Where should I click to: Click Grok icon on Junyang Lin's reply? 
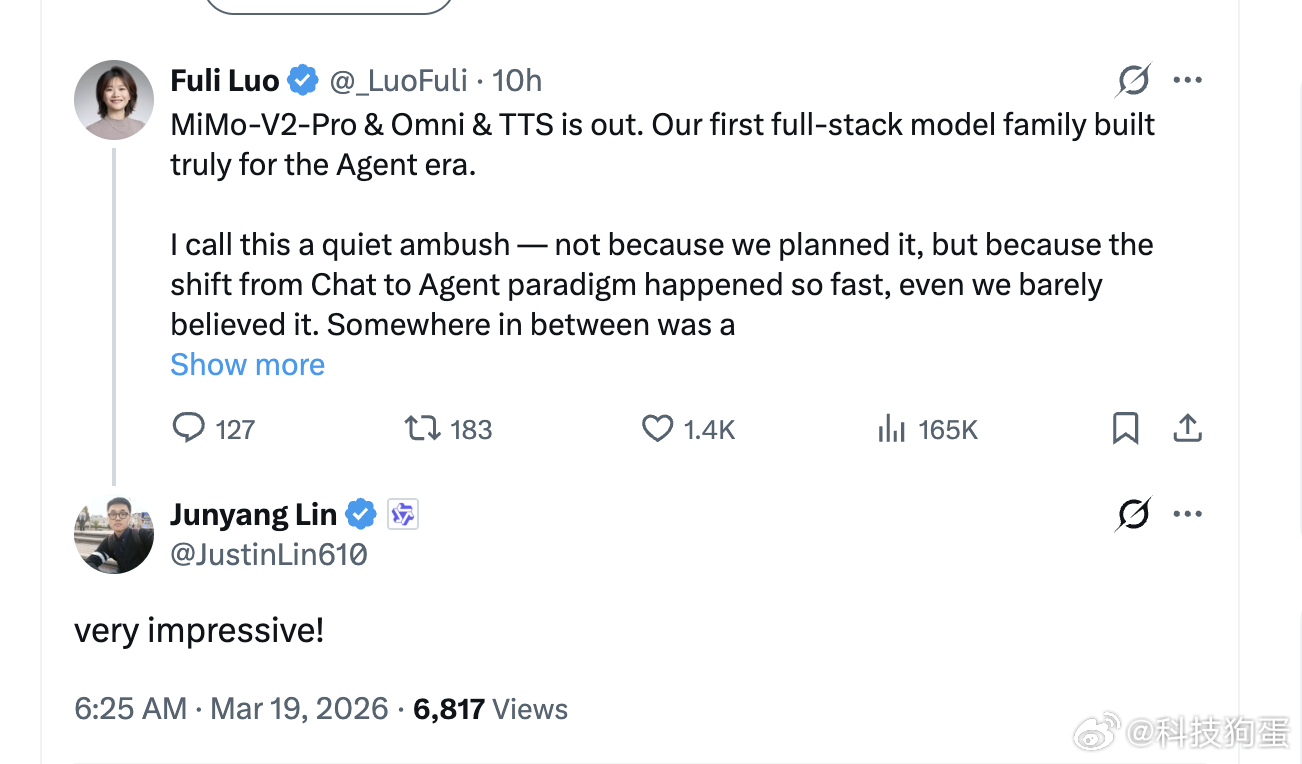point(1133,515)
